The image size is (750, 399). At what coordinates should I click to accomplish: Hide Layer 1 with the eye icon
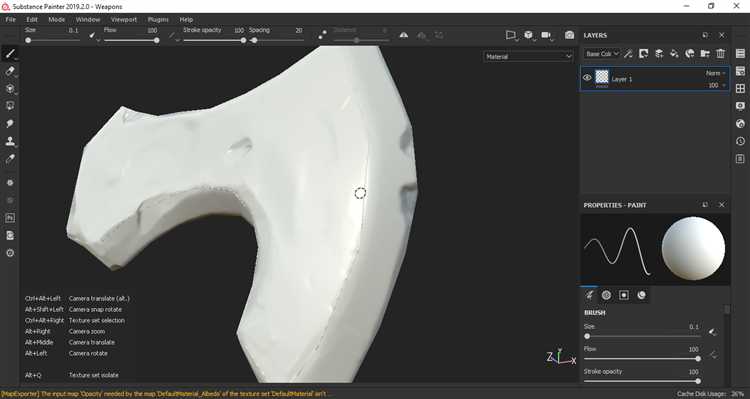587,78
